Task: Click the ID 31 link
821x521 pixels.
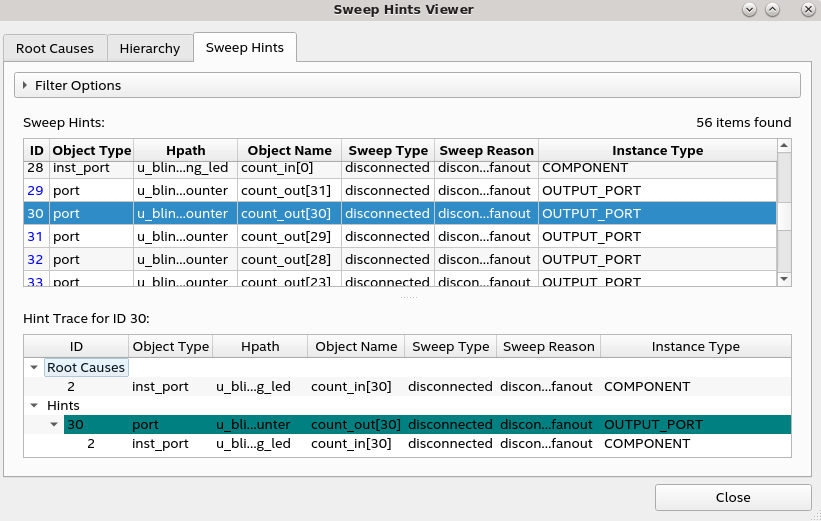Action: [35, 237]
